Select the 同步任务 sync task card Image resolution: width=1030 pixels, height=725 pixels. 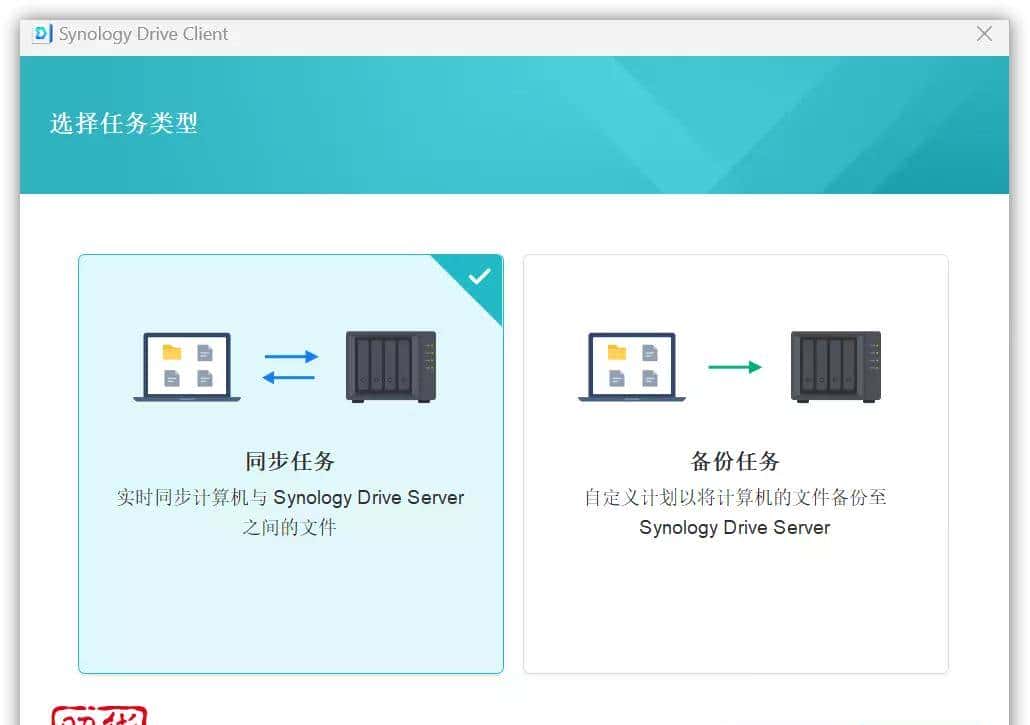click(x=290, y=464)
